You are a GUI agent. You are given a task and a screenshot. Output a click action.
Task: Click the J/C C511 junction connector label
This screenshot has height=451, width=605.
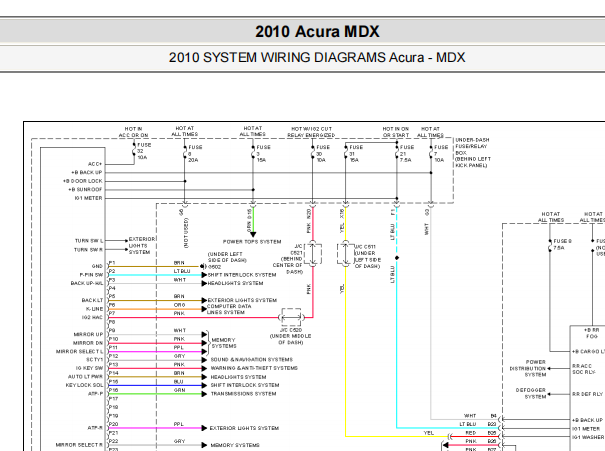pyautogui.click(x=367, y=256)
